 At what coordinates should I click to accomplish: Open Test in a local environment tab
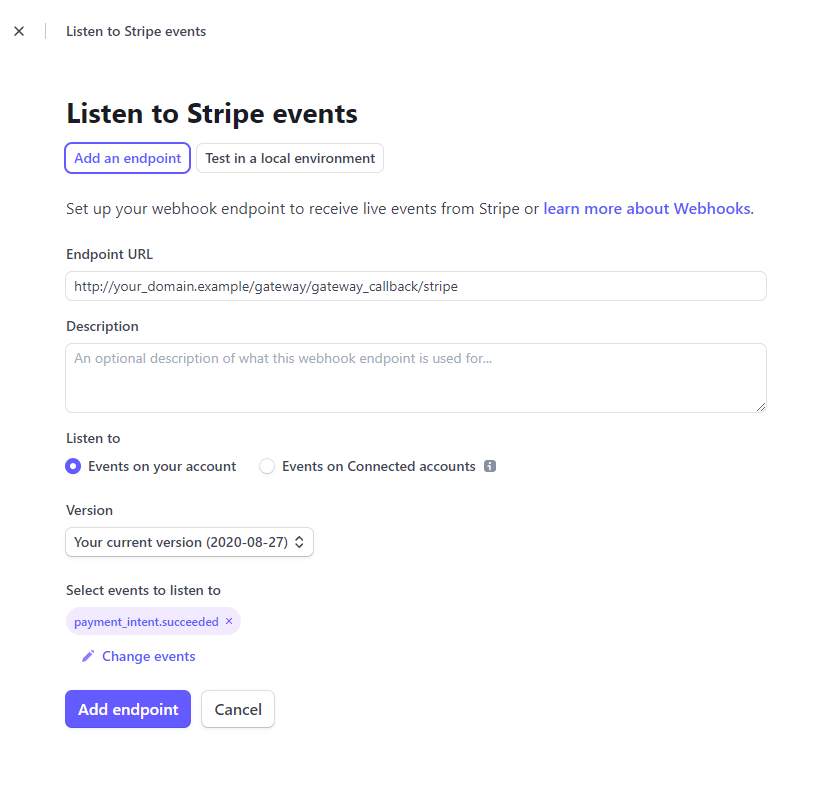pyautogui.click(x=290, y=158)
